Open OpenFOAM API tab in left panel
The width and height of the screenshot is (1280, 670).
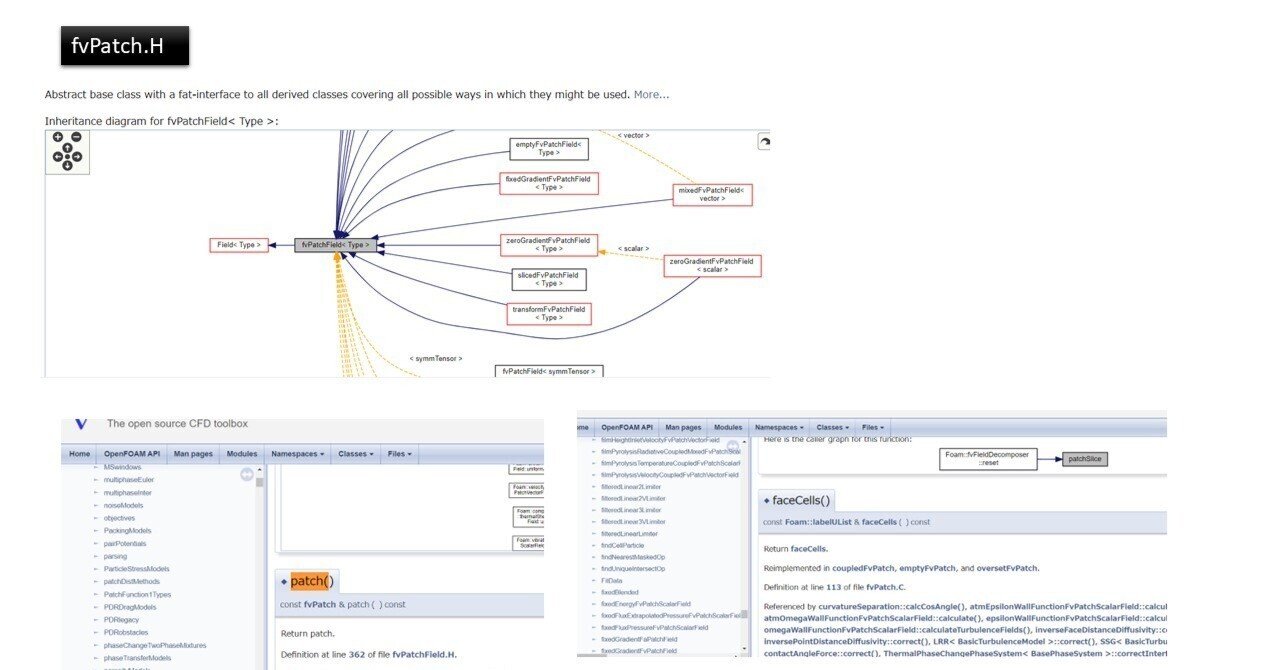(x=132, y=454)
